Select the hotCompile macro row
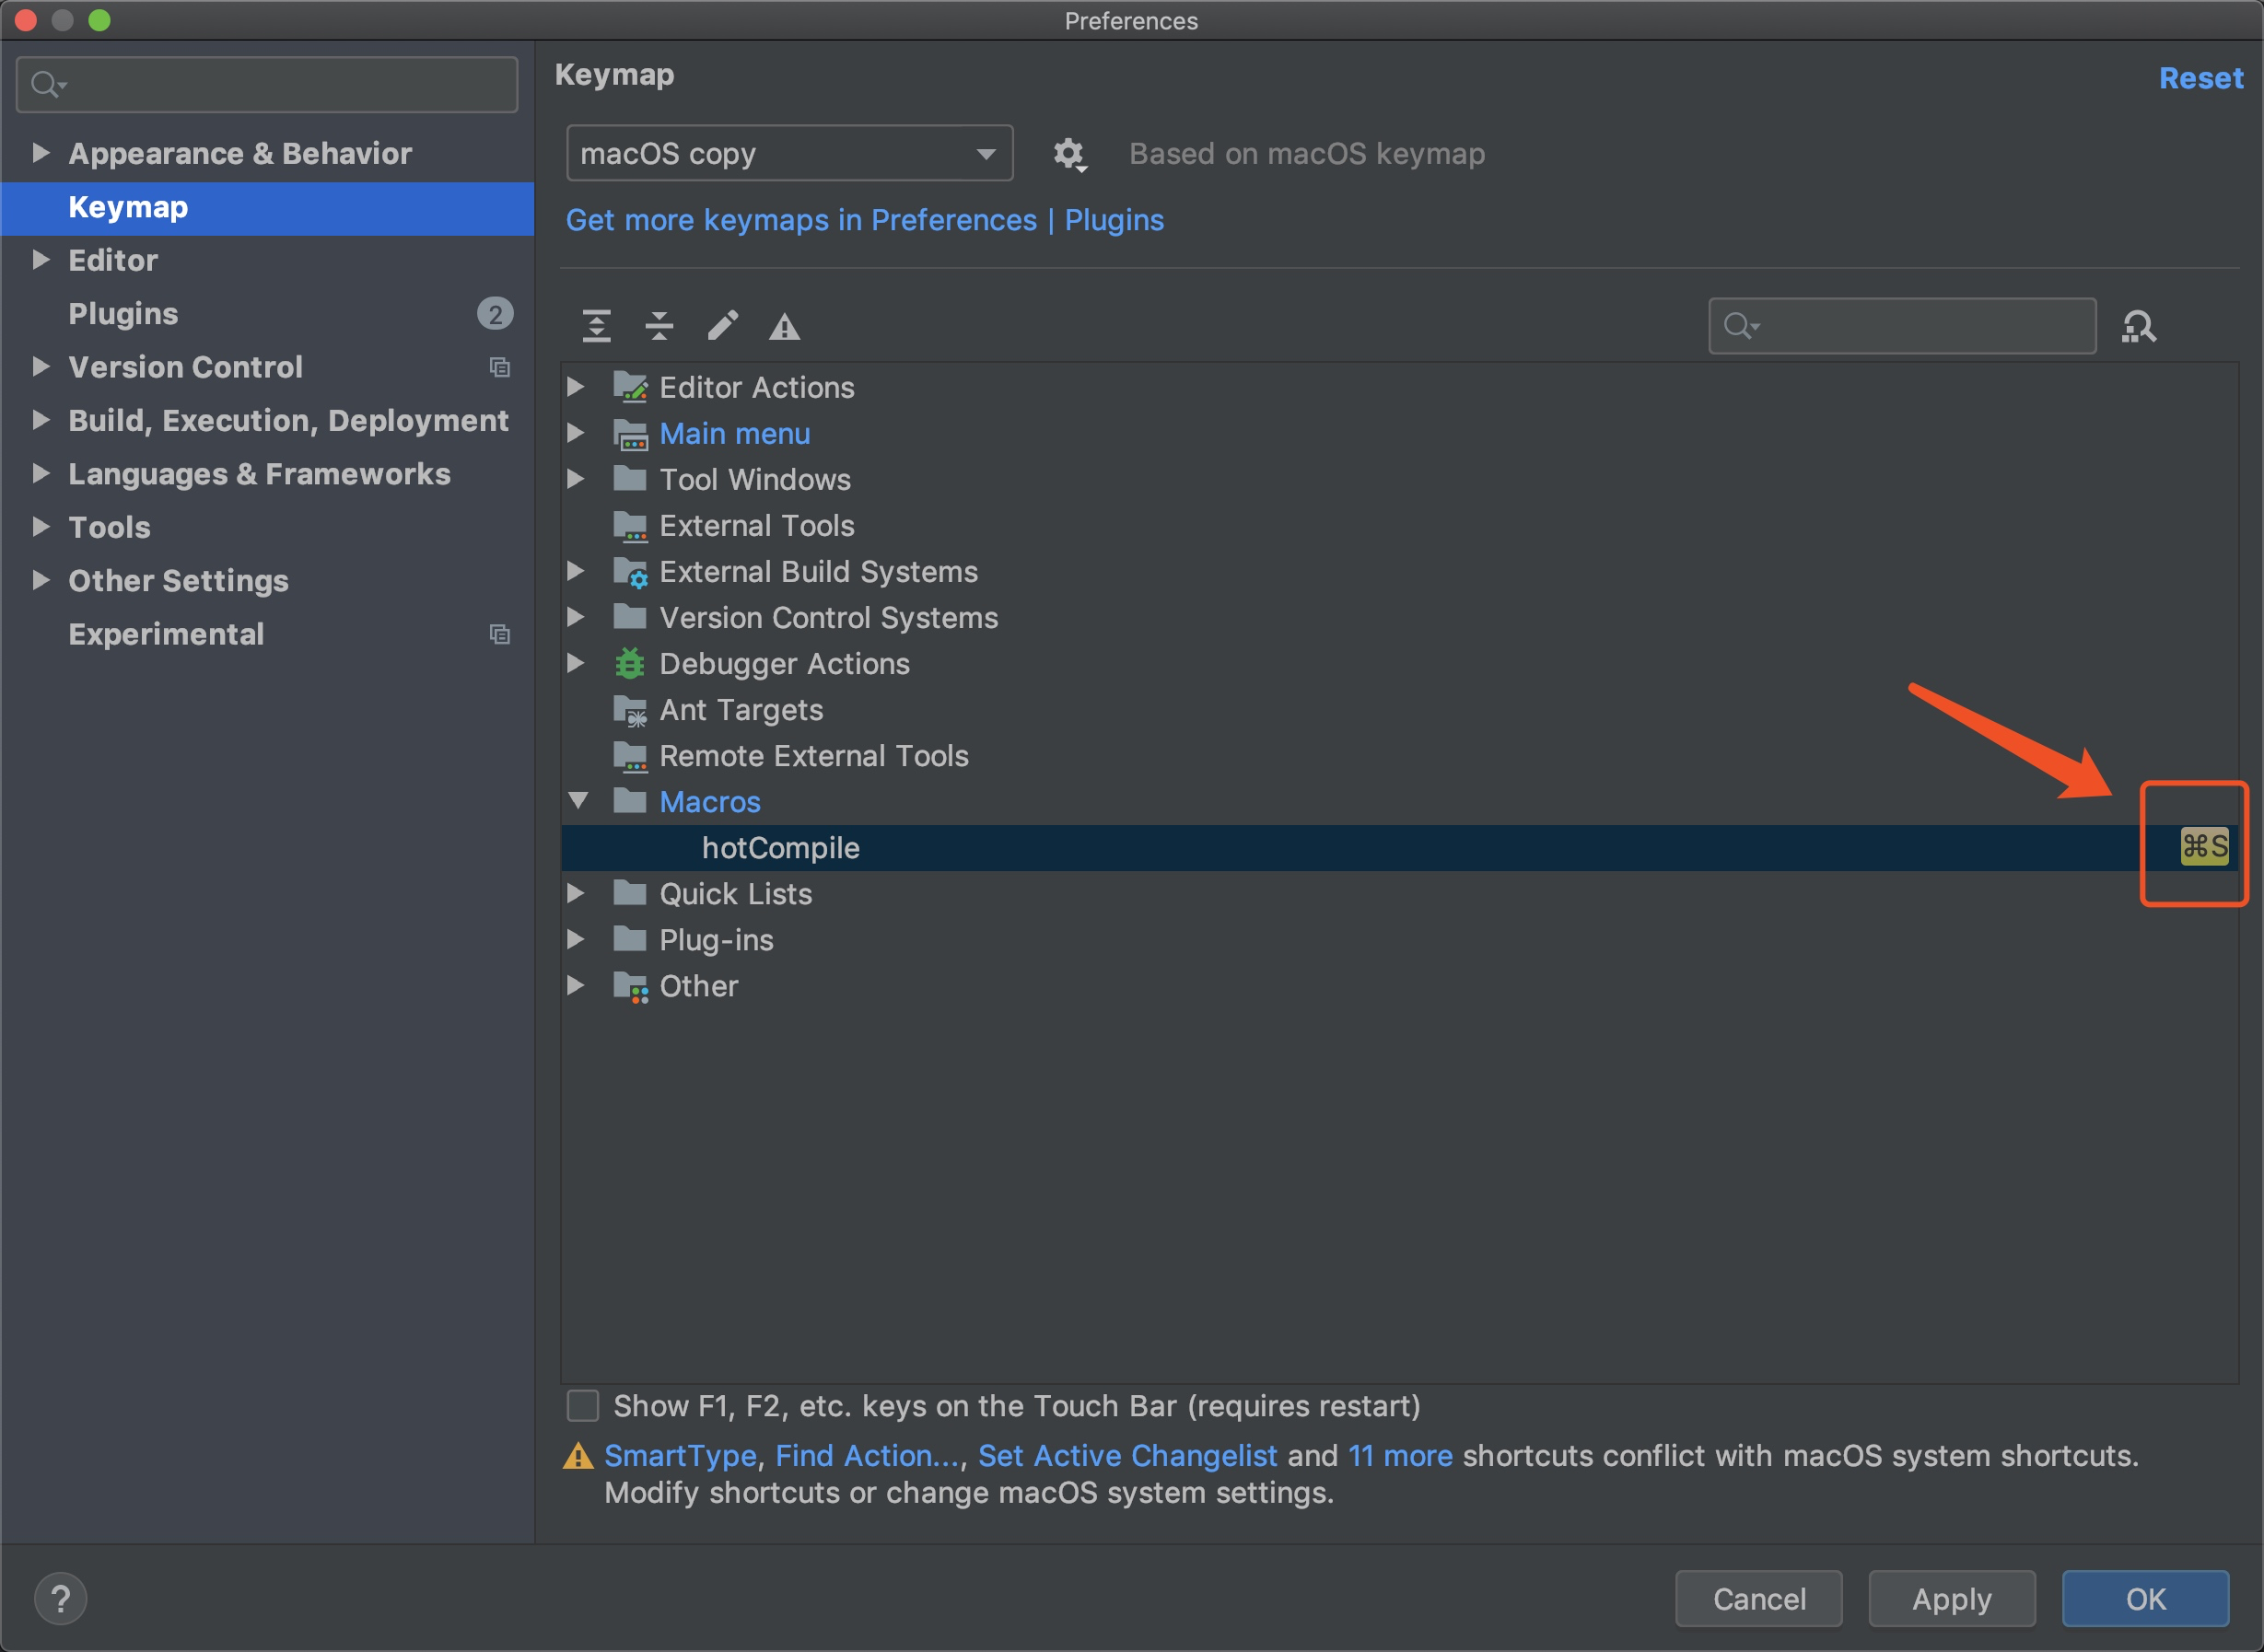Image resolution: width=2264 pixels, height=1652 pixels. (x=780, y=848)
